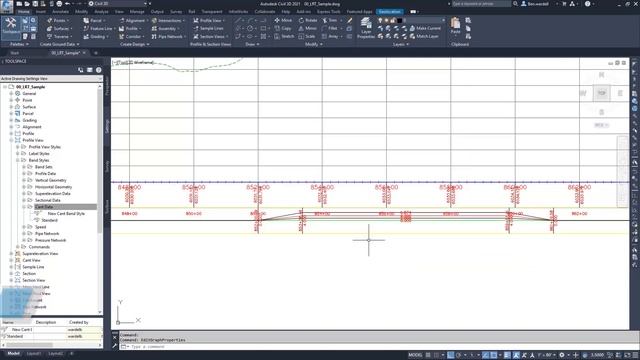Switch to the Home ribbon tab
Viewport: 640px width, 360px height.
(x=23, y=11)
